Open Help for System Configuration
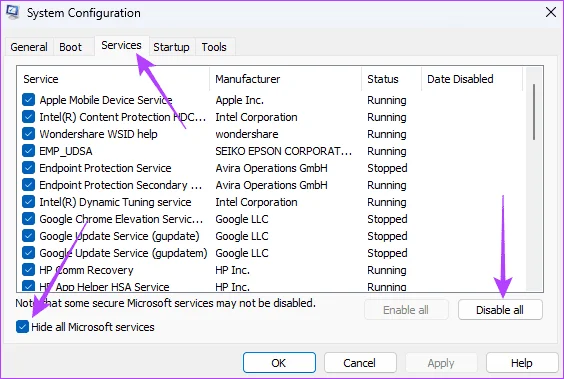The height and width of the screenshot is (379, 564). pyautogui.click(x=522, y=363)
